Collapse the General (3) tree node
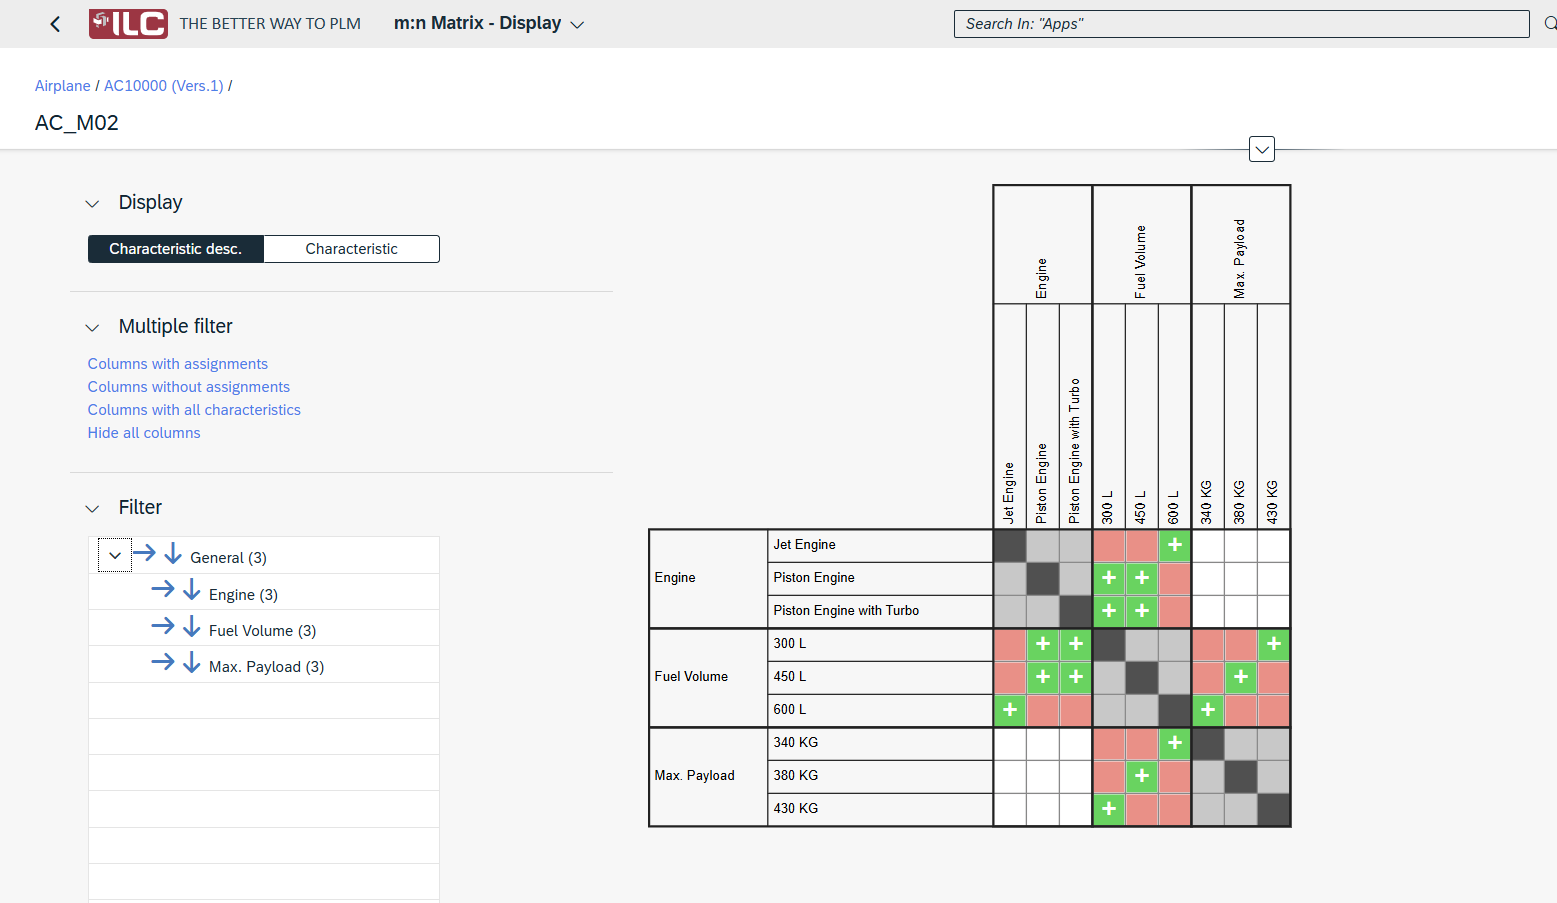The width and height of the screenshot is (1557, 903). coord(114,555)
